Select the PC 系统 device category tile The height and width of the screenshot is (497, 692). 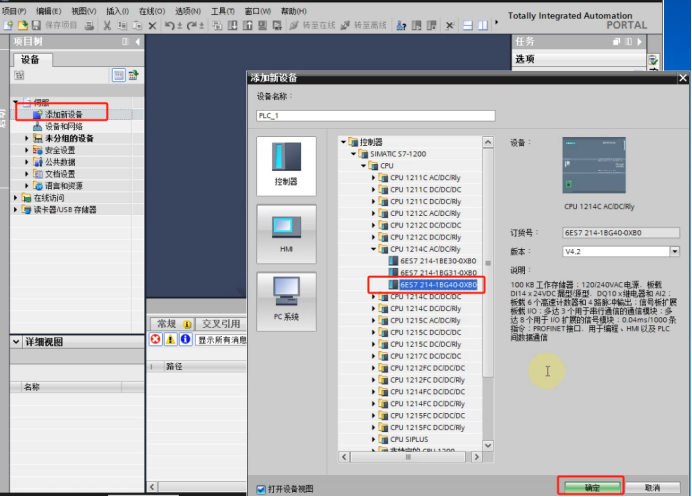tap(286, 301)
